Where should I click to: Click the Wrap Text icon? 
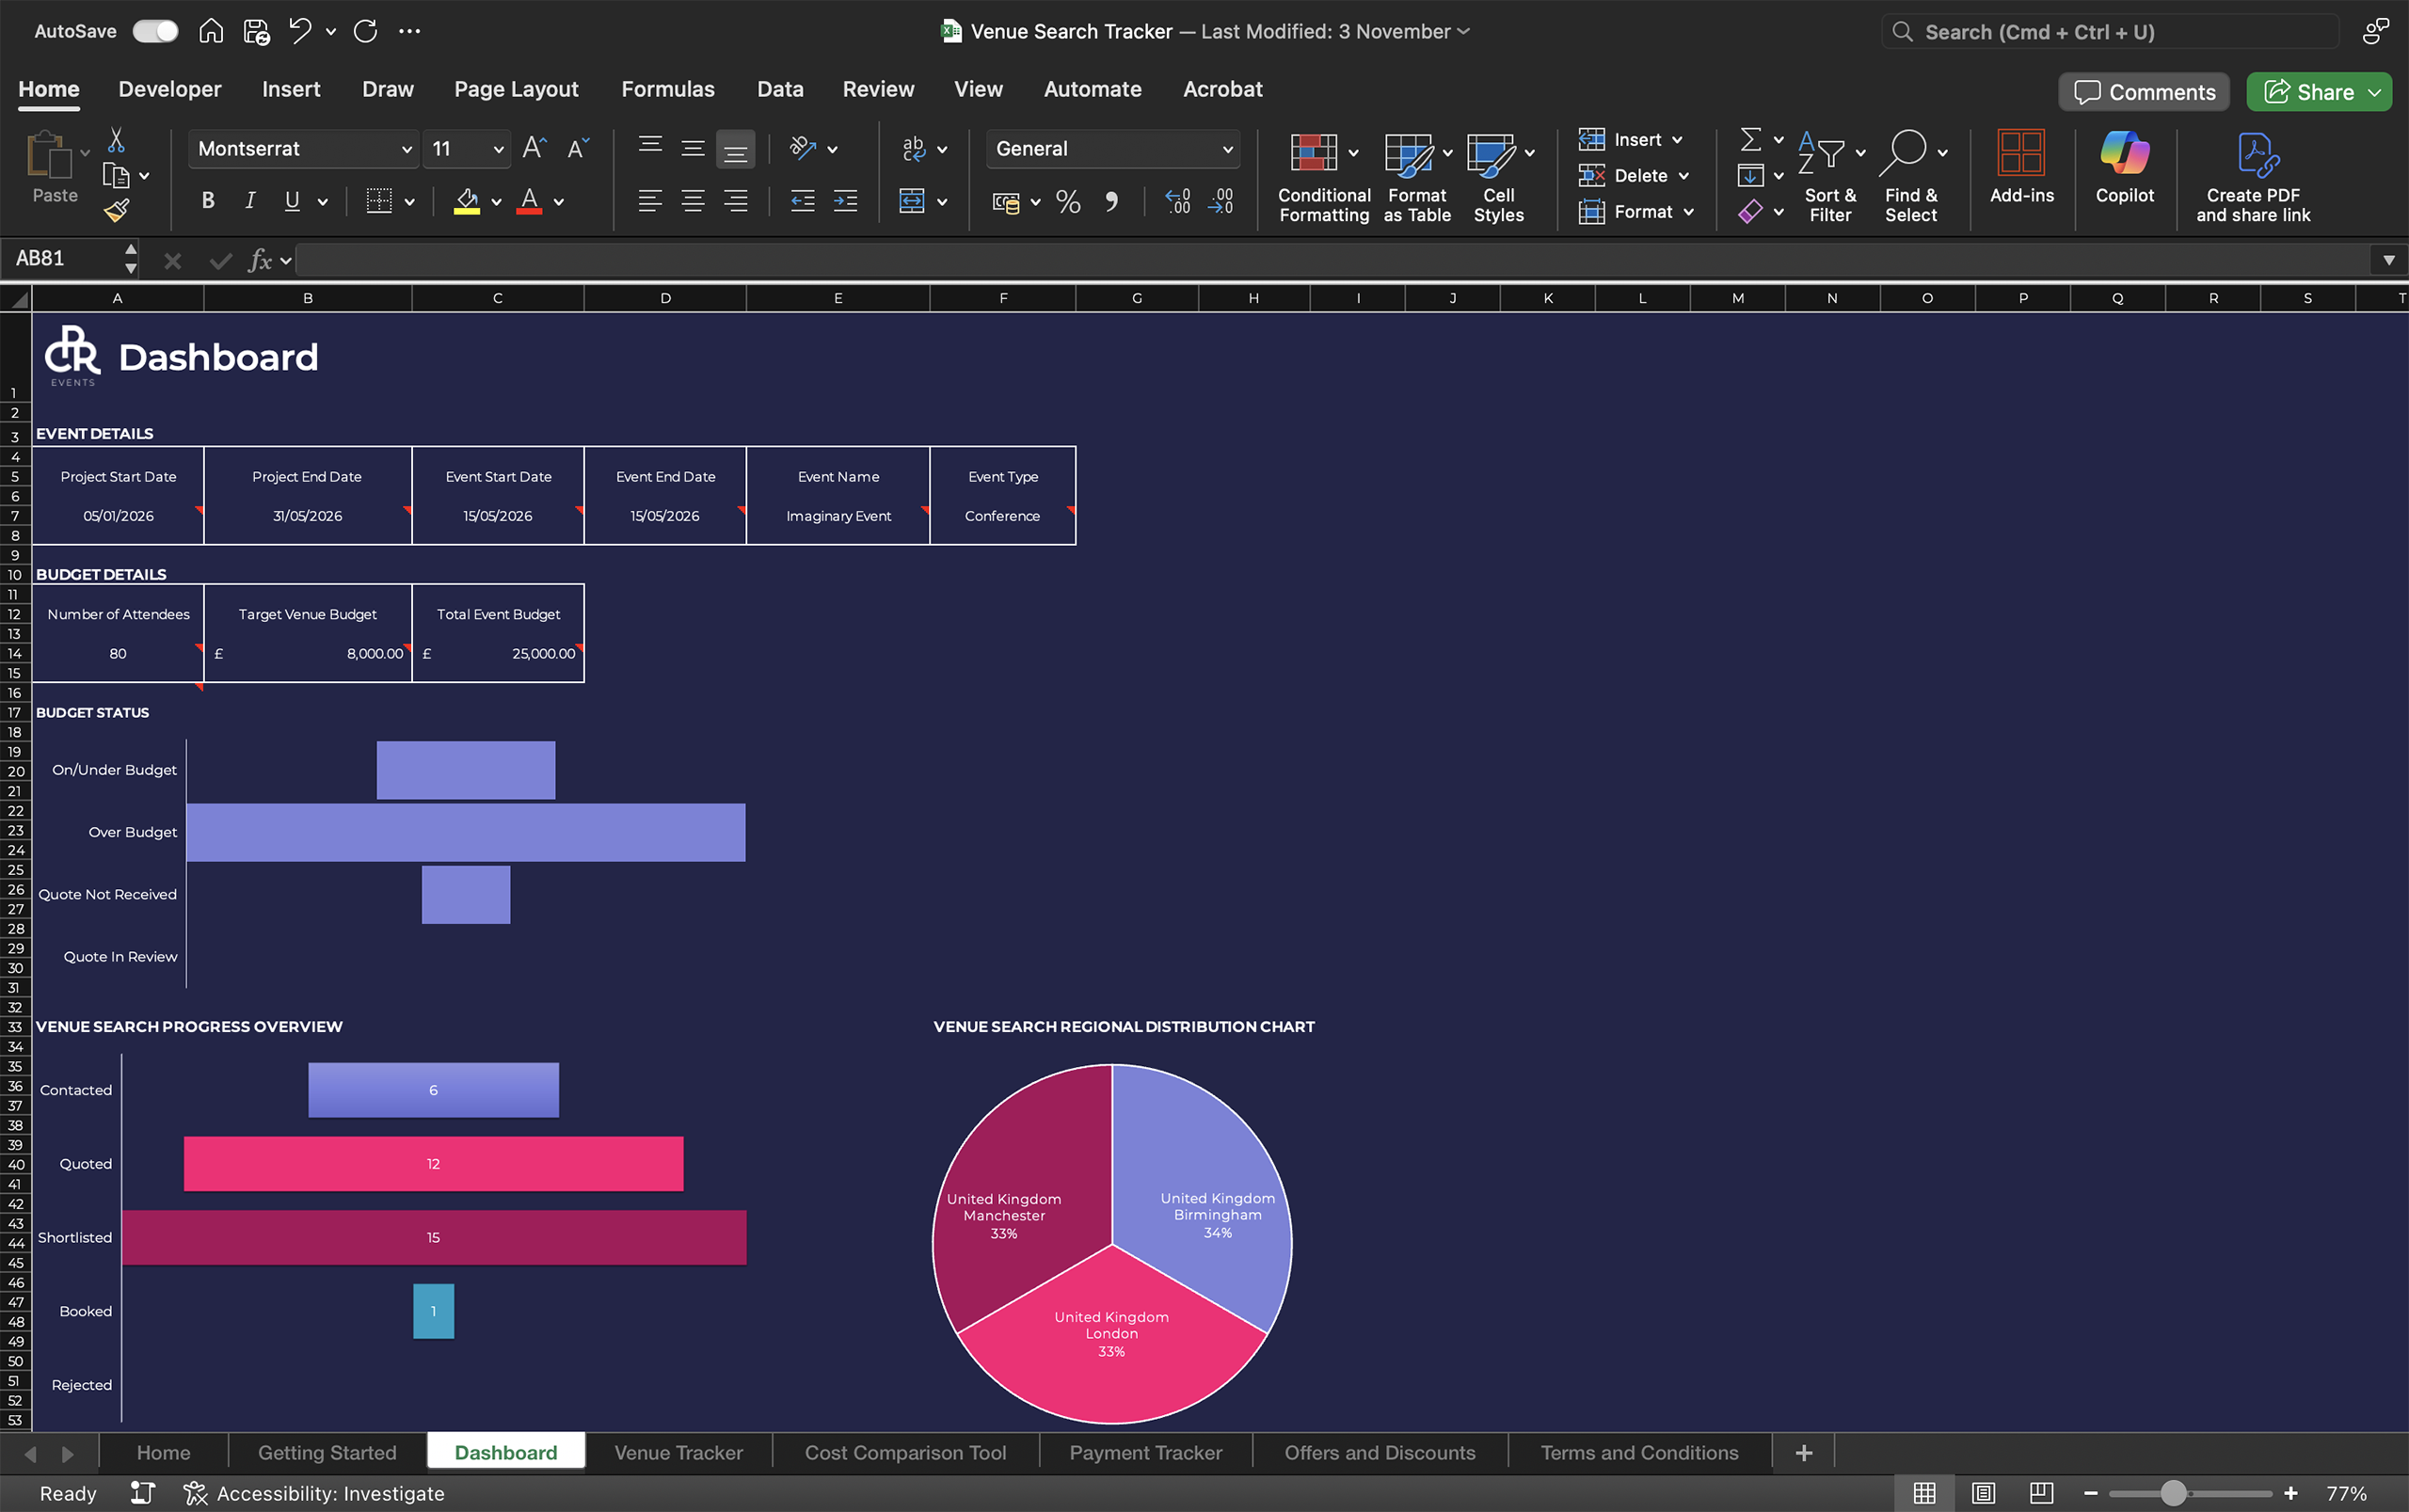[913, 149]
